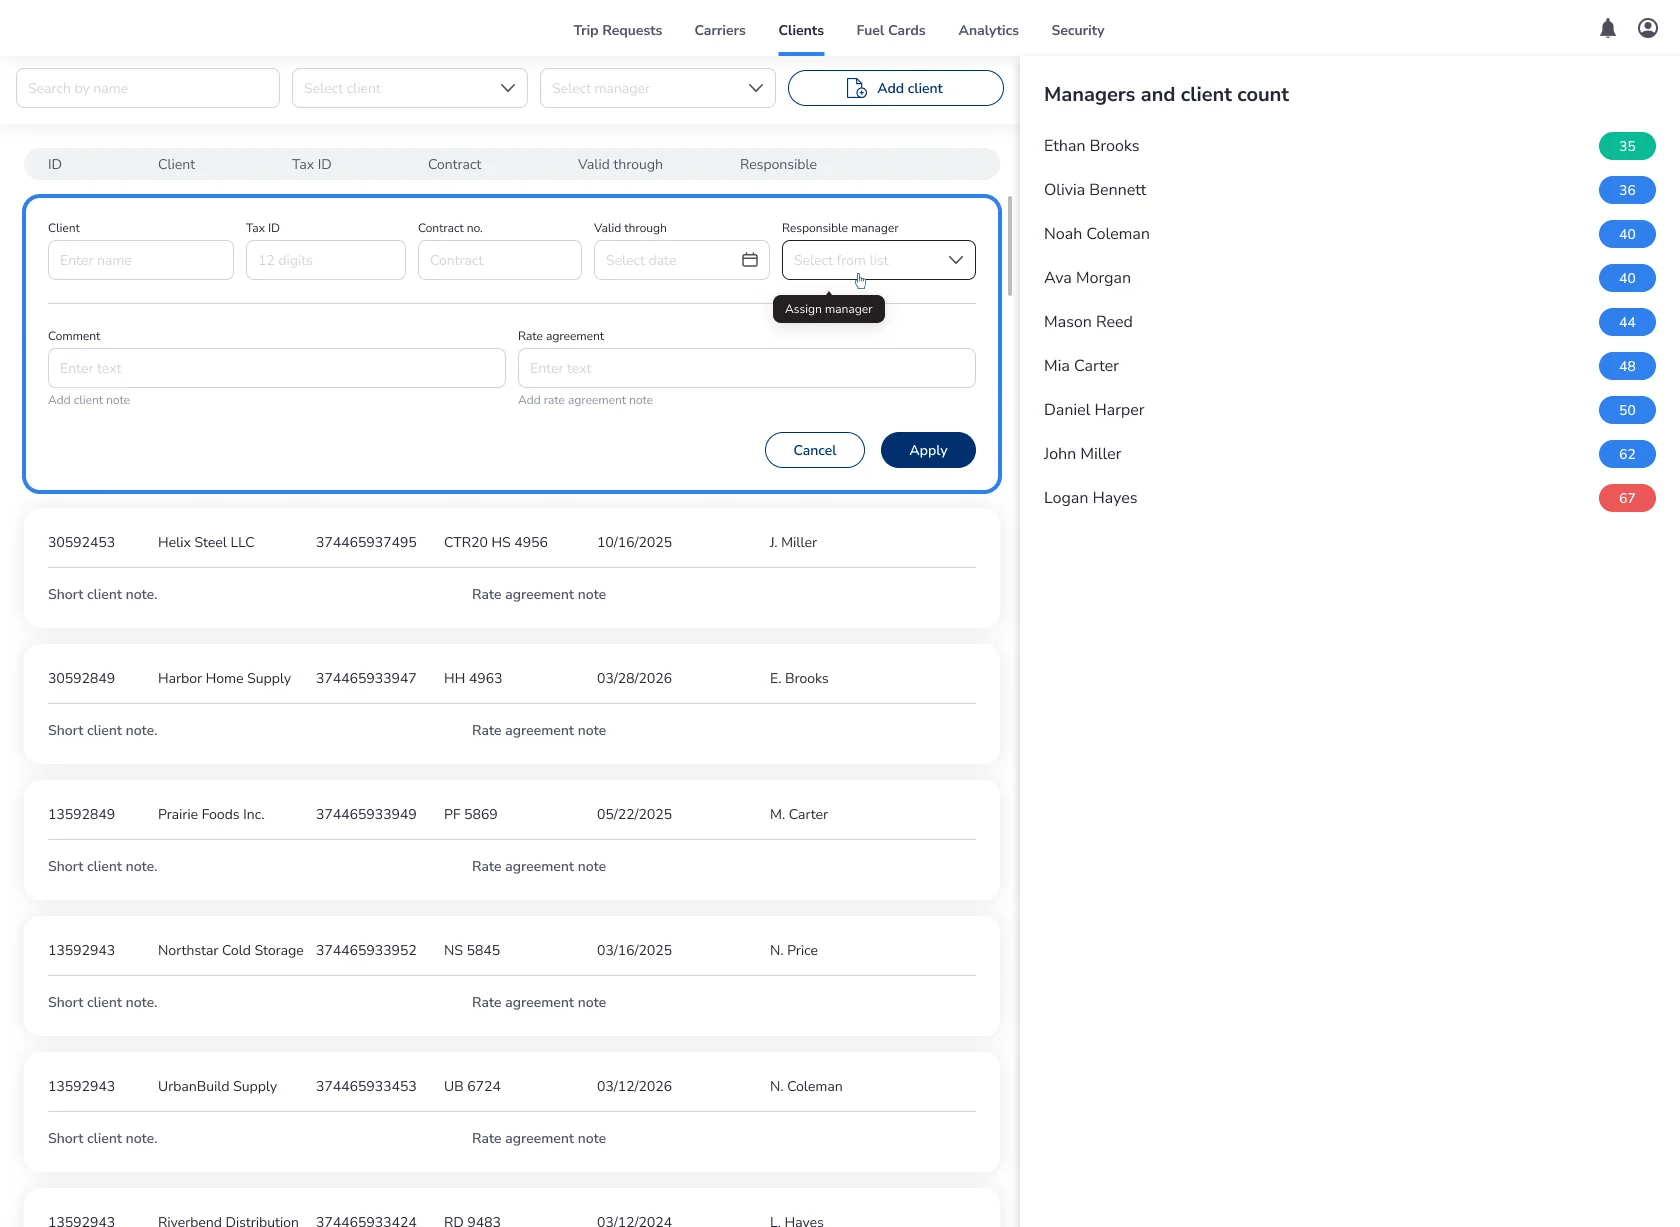The height and width of the screenshot is (1227, 1680).
Task: Click ID 30592453
Action: point(81,542)
